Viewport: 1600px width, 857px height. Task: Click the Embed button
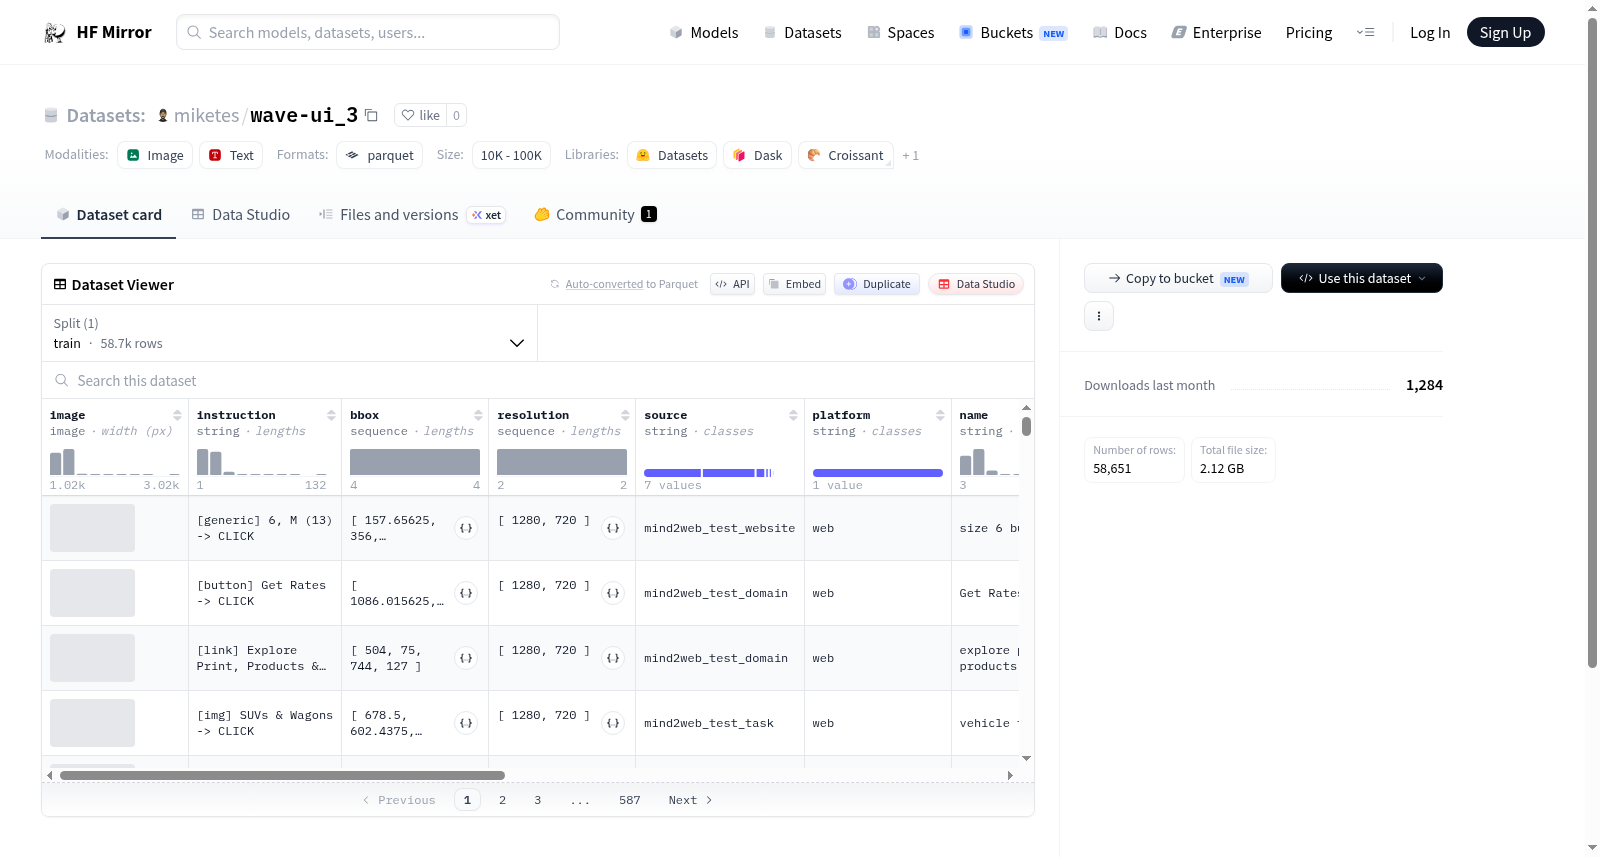pos(794,284)
